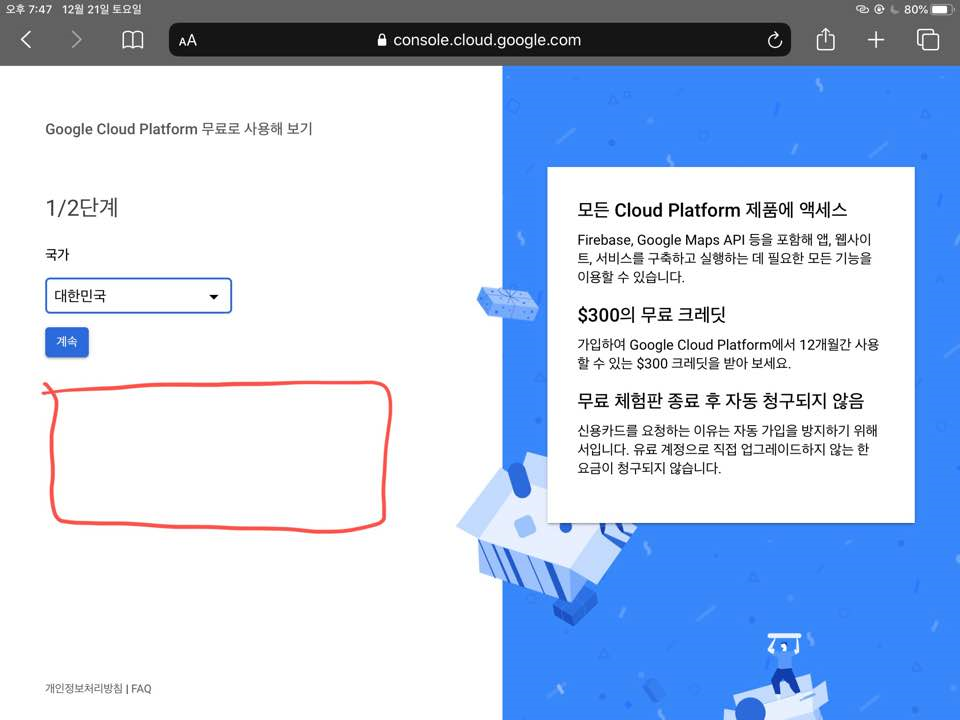Click the '국가' field label

[58, 254]
